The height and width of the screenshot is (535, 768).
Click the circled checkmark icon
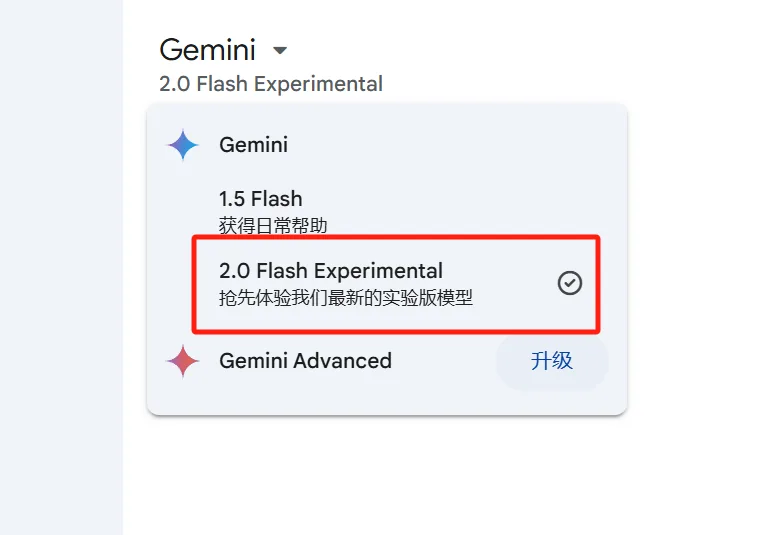570,283
